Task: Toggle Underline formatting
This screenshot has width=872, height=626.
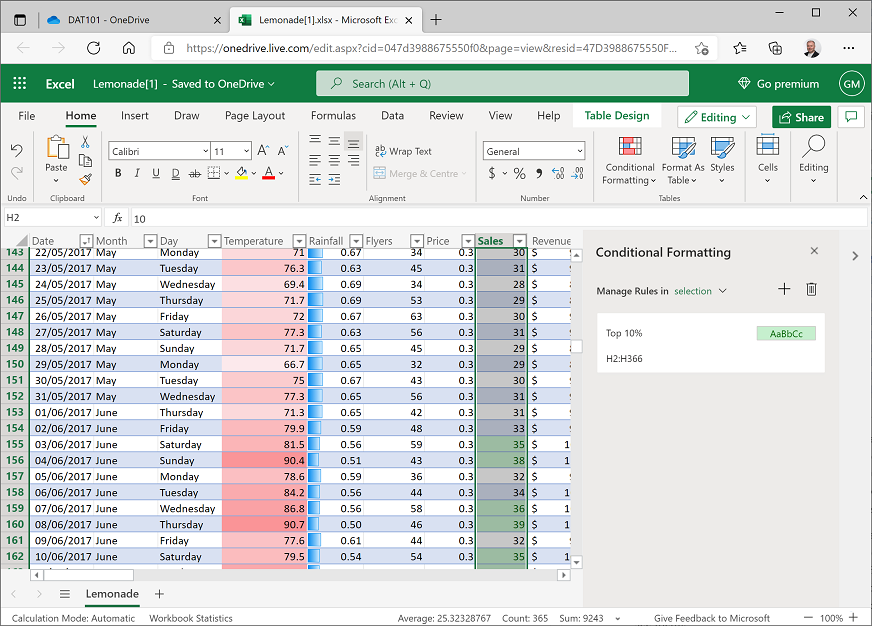Action: click(157, 172)
